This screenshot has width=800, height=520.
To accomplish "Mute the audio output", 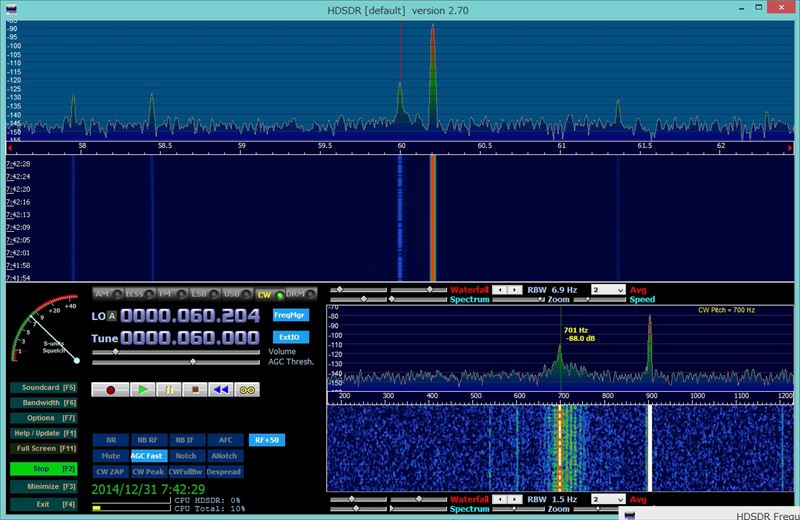I will click(x=111, y=456).
